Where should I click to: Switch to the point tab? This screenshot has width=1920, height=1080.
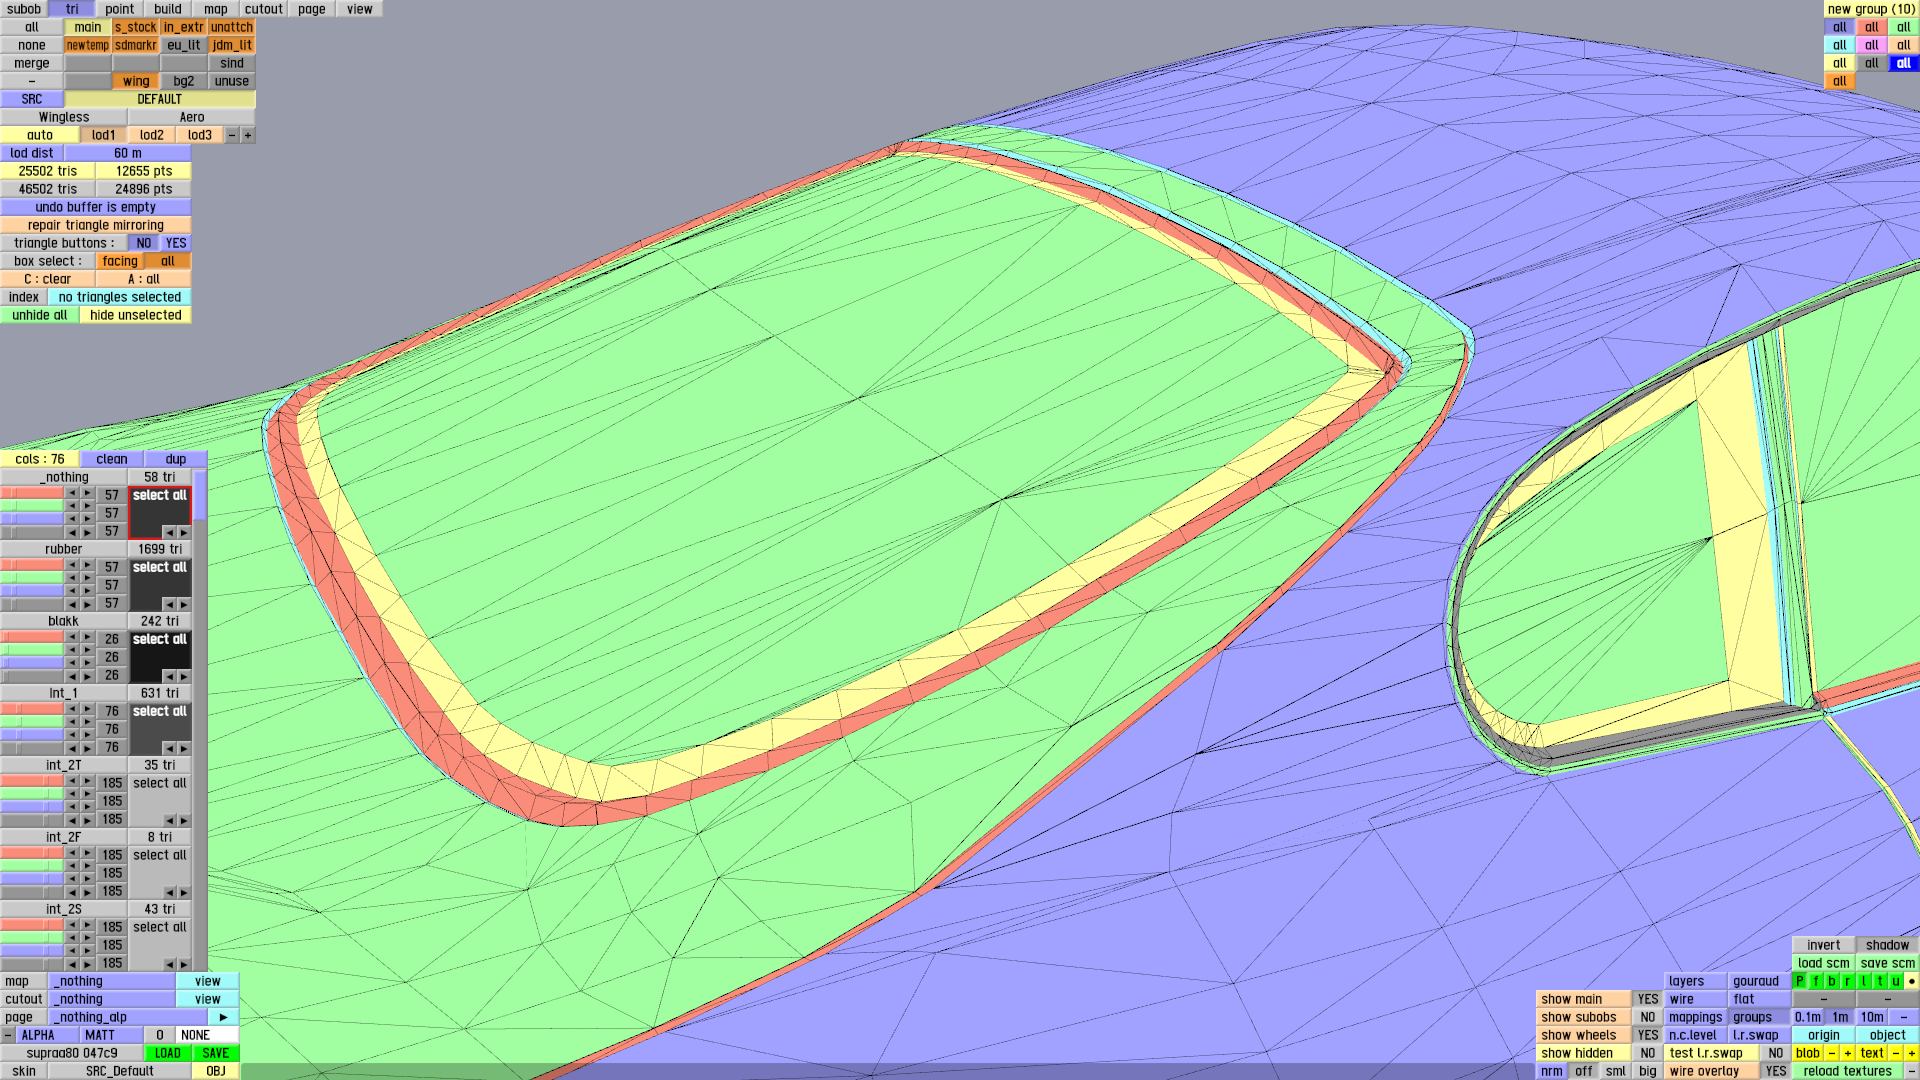119,9
